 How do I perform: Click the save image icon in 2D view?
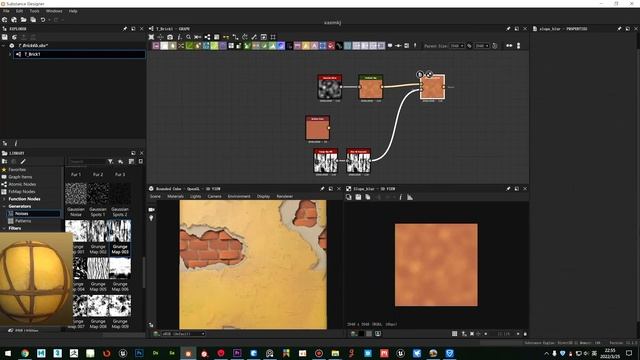358,197
